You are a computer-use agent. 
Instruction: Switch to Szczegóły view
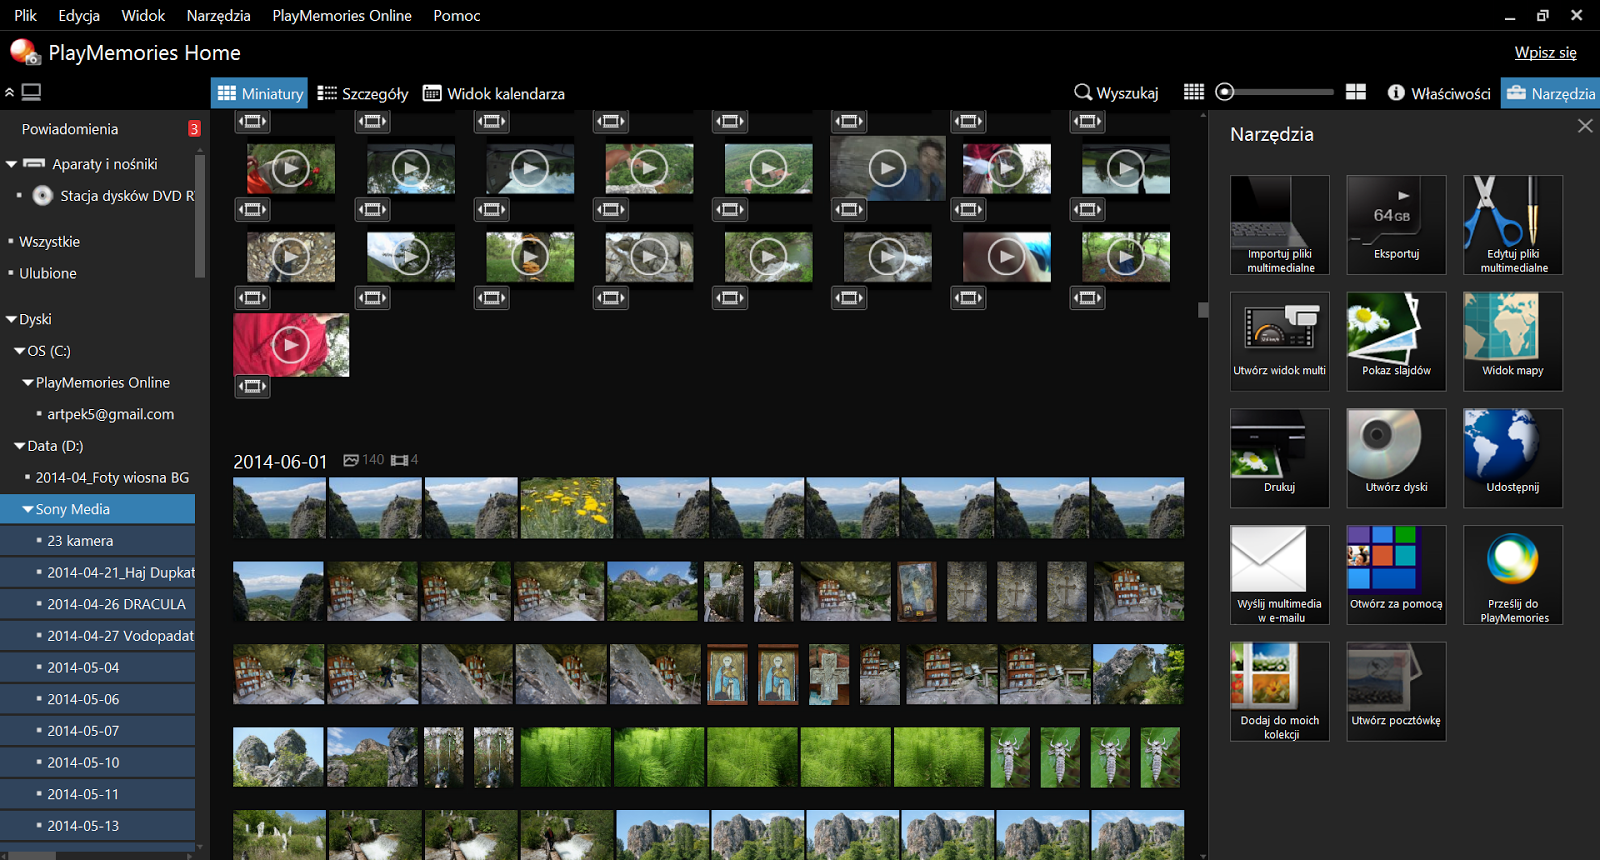click(x=363, y=93)
